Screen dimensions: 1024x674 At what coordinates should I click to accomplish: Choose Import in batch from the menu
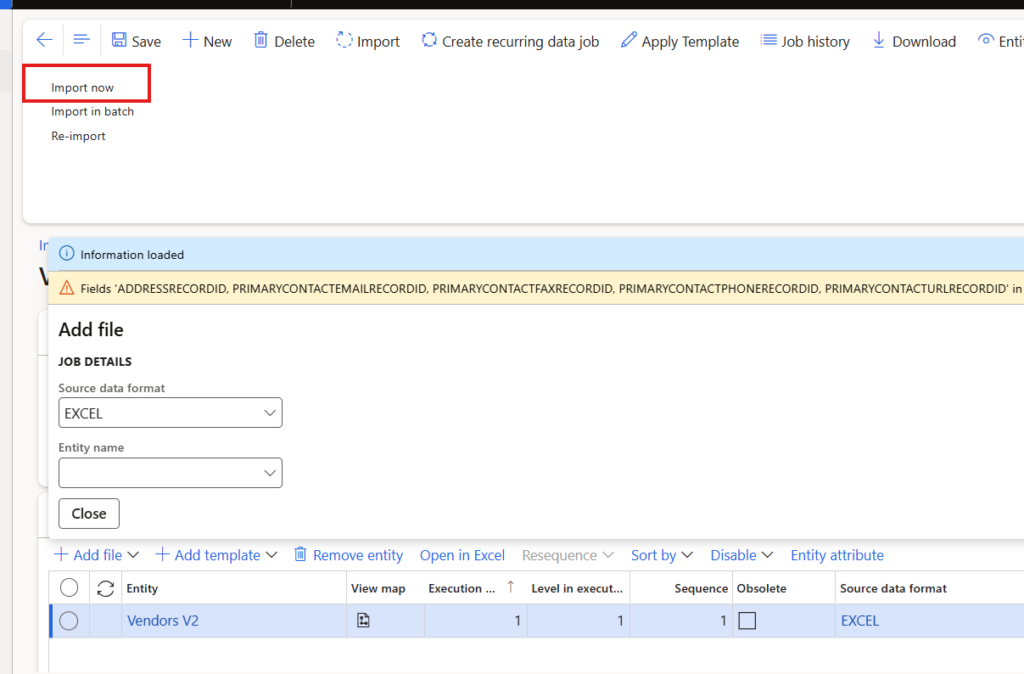92,112
